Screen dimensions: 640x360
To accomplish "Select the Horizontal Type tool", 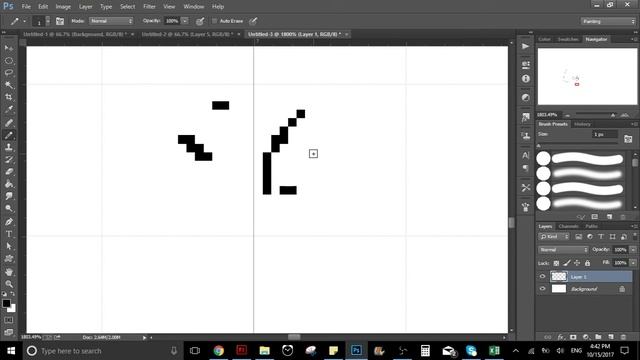I will pyautogui.click(x=9, y=234).
